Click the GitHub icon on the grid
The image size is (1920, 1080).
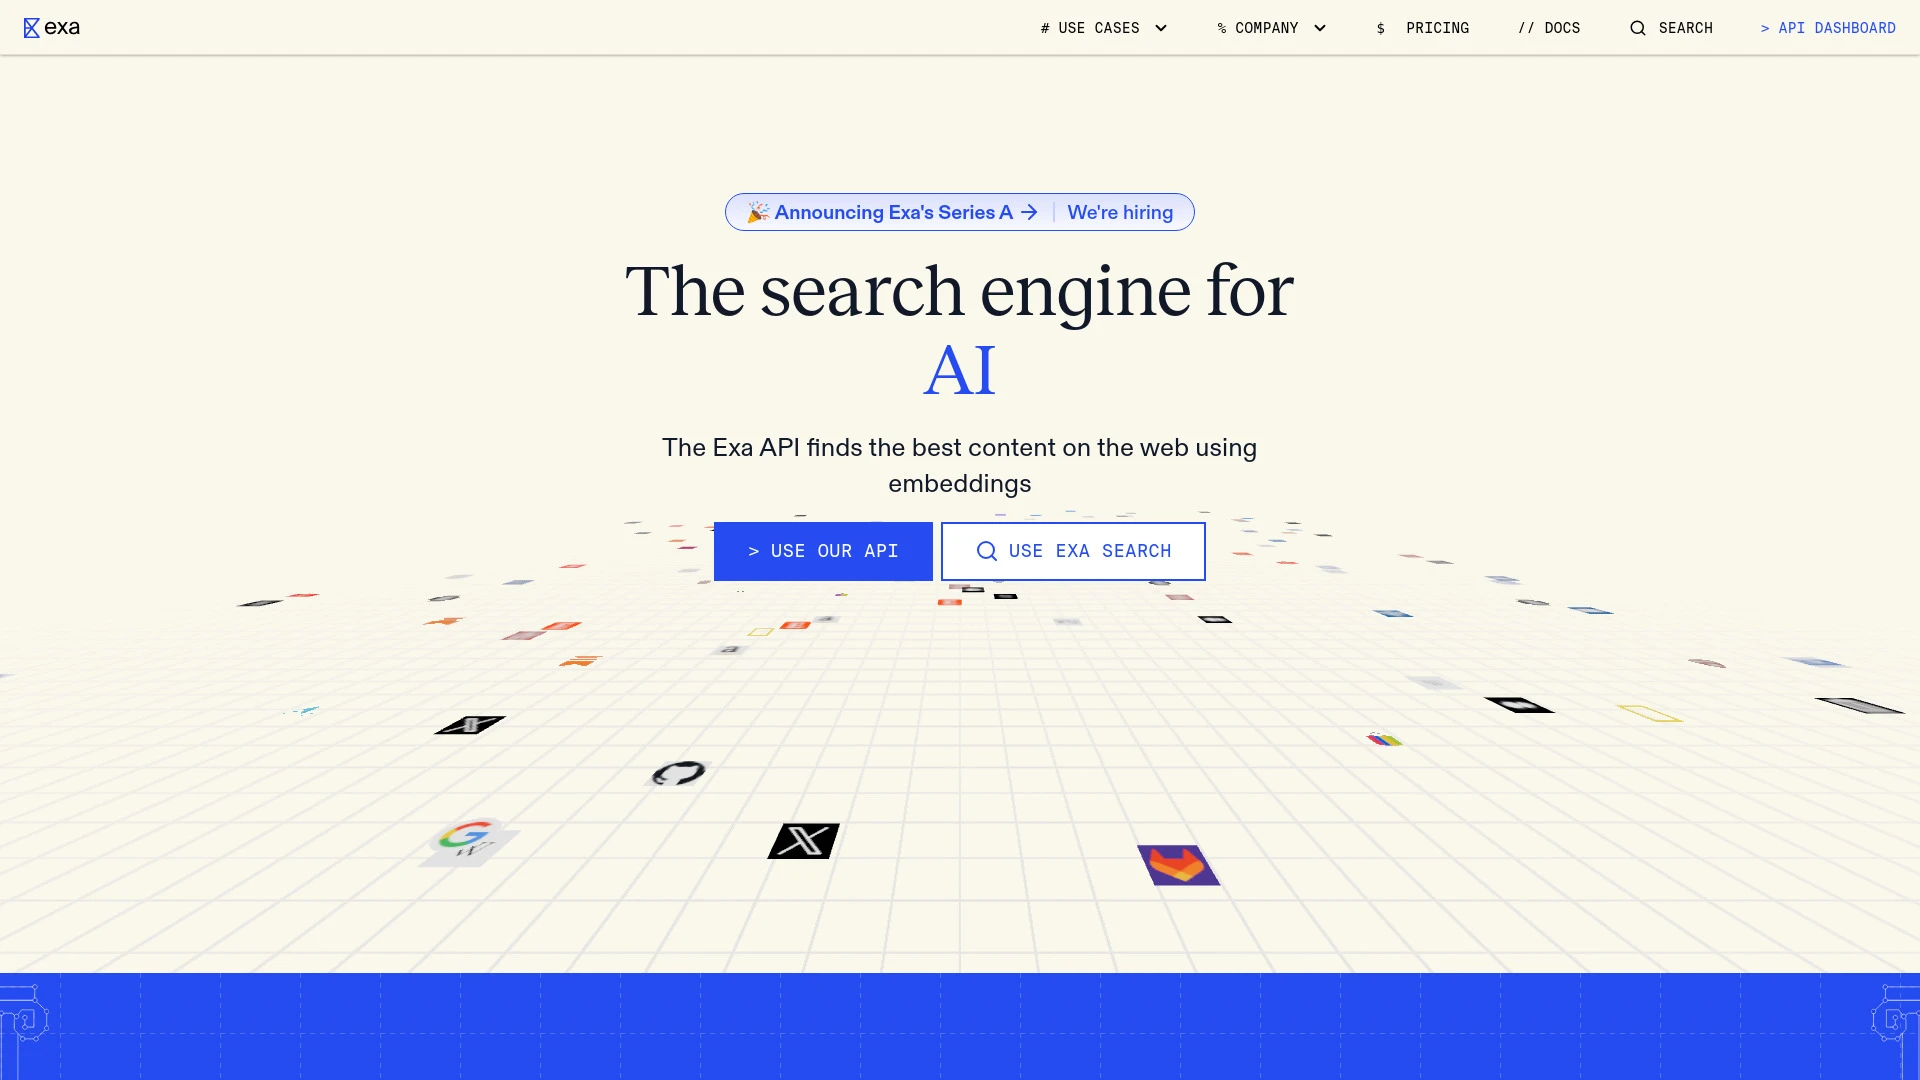click(679, 773)
